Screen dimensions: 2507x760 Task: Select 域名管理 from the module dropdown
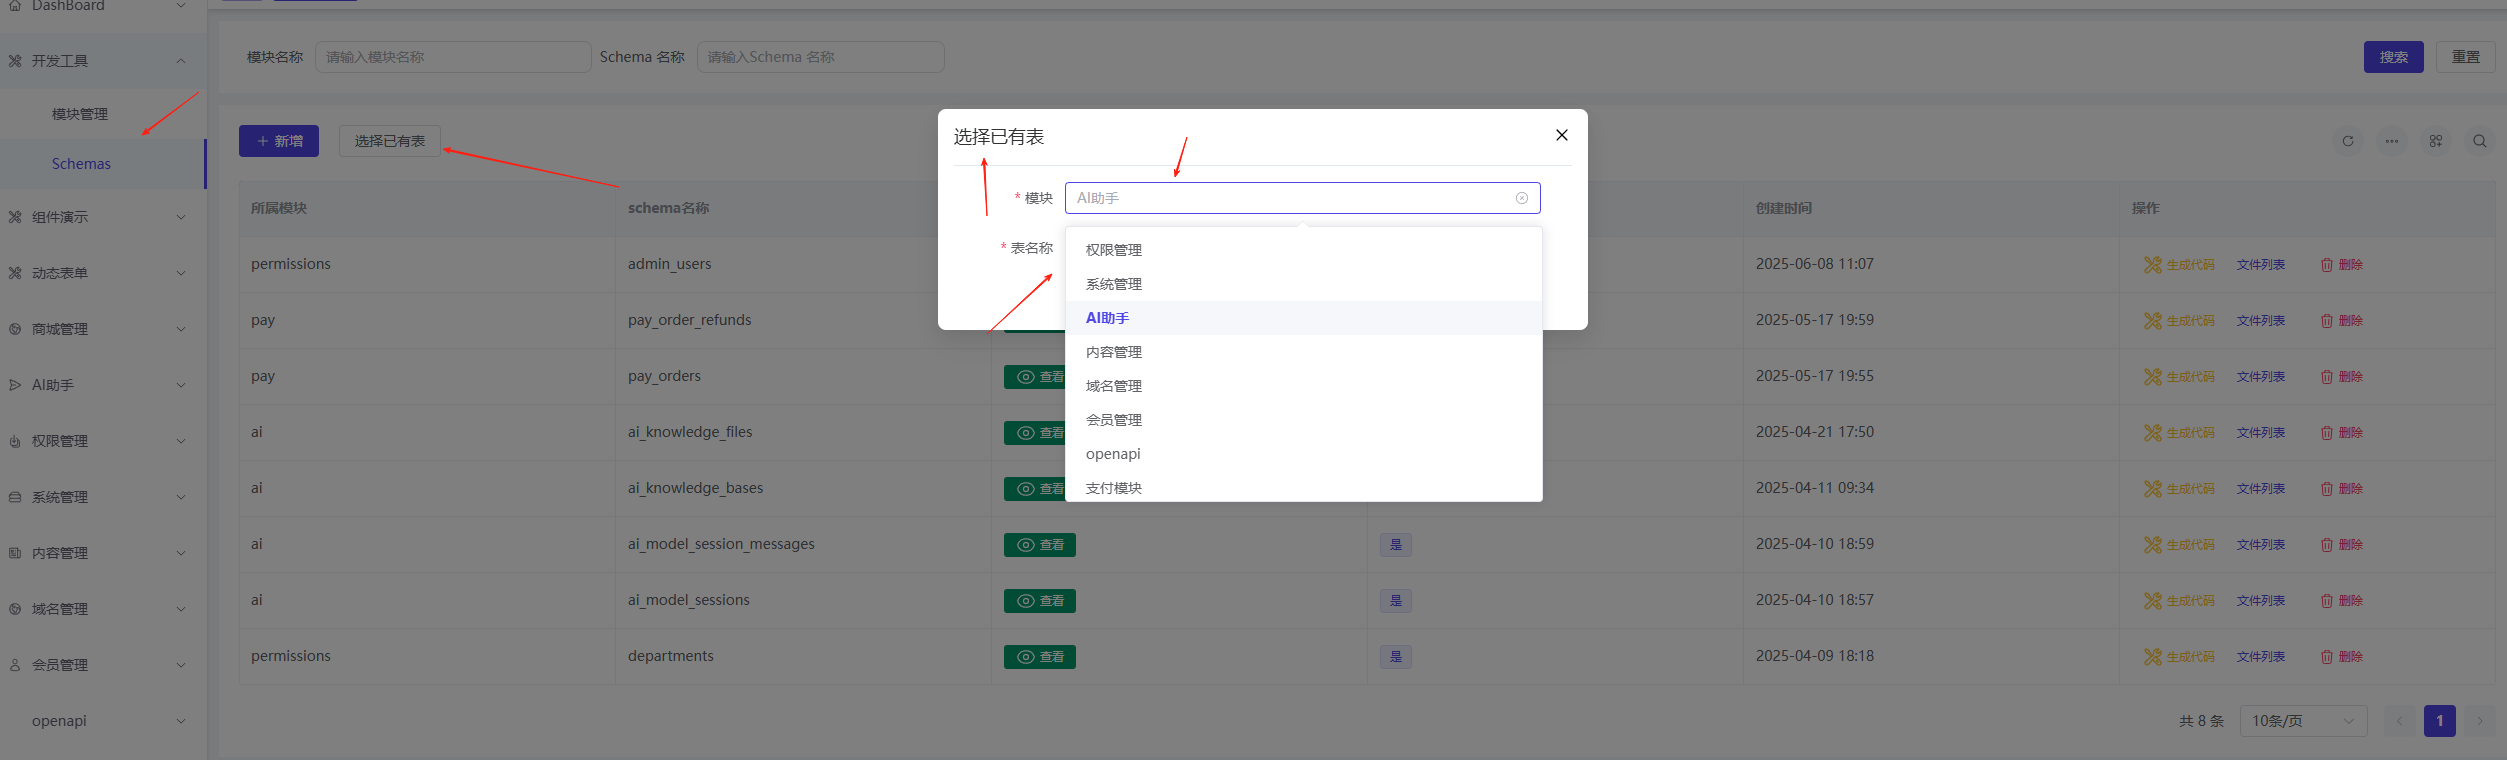pyautogui.click(x=1304, y=386)
